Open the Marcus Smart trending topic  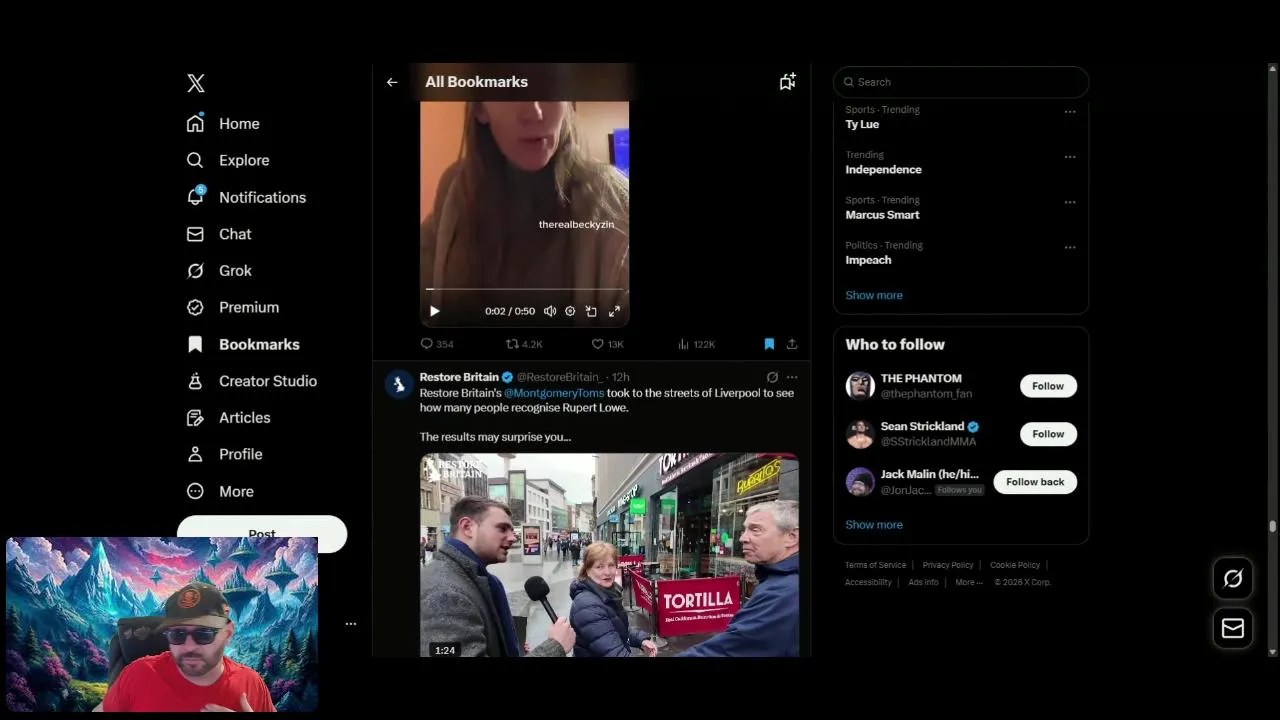882,214
